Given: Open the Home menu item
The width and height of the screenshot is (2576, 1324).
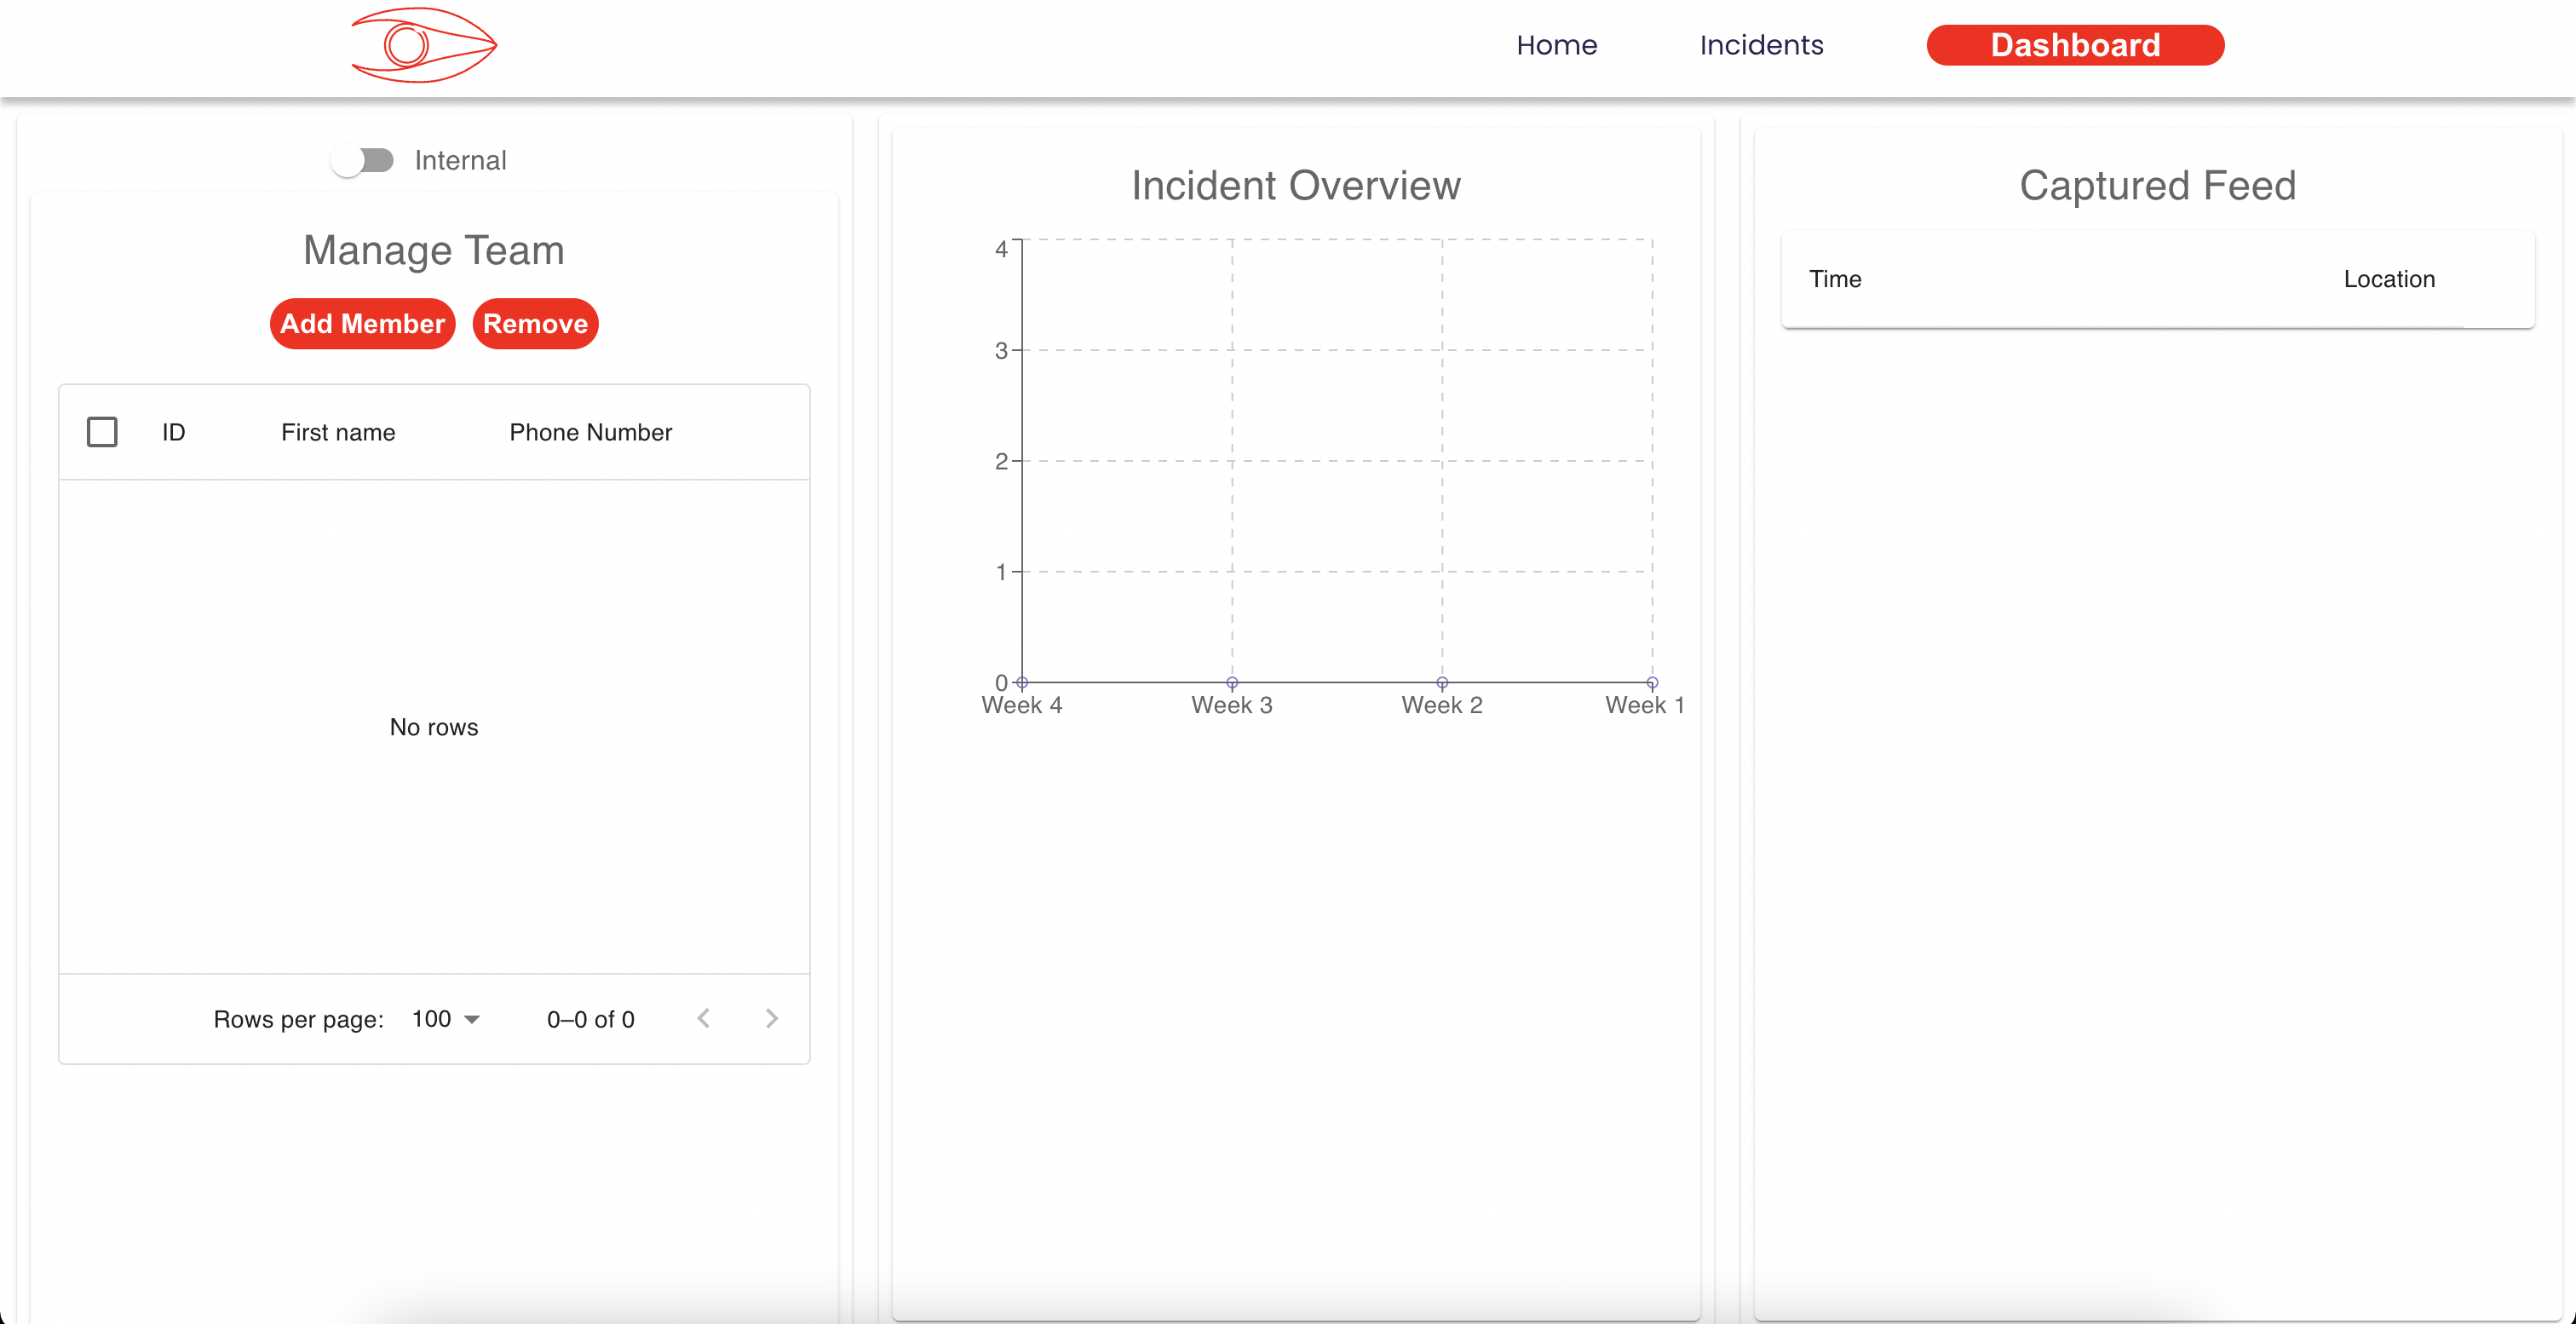Looking at the screenshot, I should coord(1556,45).
